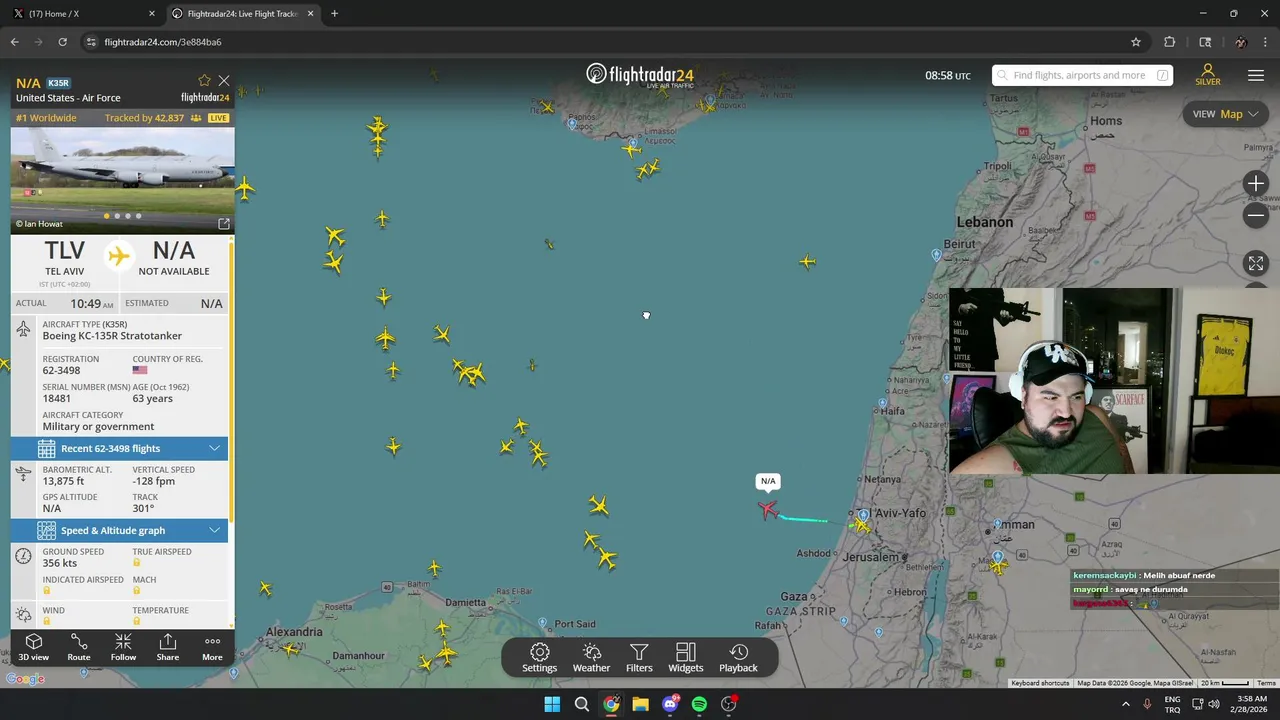Viewport: 1280px width, 720px height.
Task: Bookmark this page star
Action: (1136, 42)
